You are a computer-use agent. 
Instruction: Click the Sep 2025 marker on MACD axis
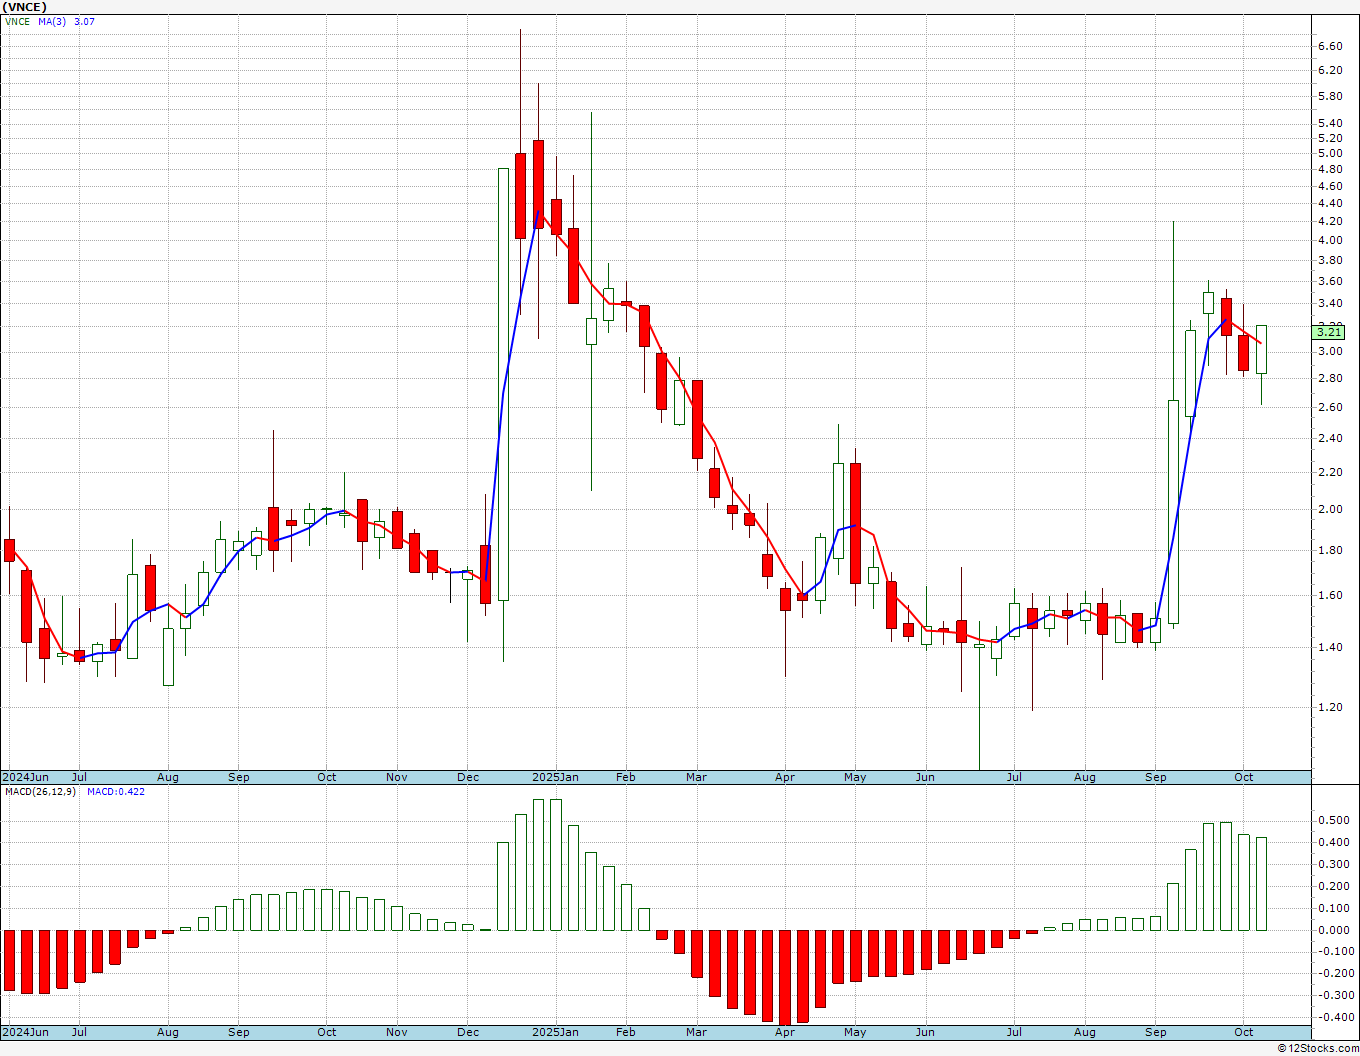pos(1156,1032)
